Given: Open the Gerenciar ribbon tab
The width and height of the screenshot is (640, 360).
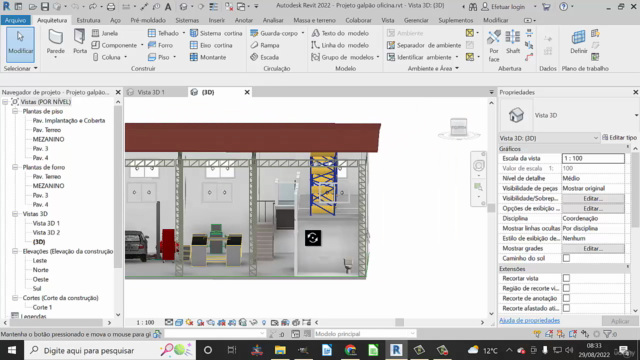Looking at the screenshot, I should [416, 20].
